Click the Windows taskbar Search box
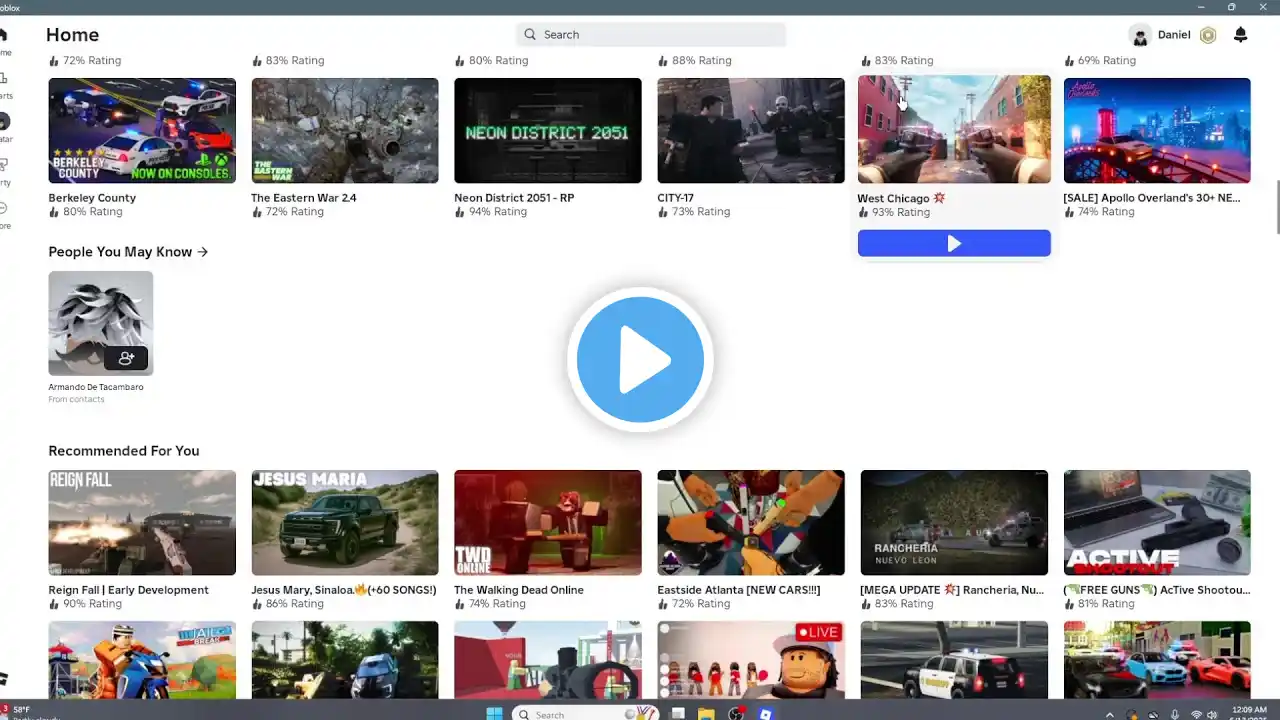 tap(586, 714)
